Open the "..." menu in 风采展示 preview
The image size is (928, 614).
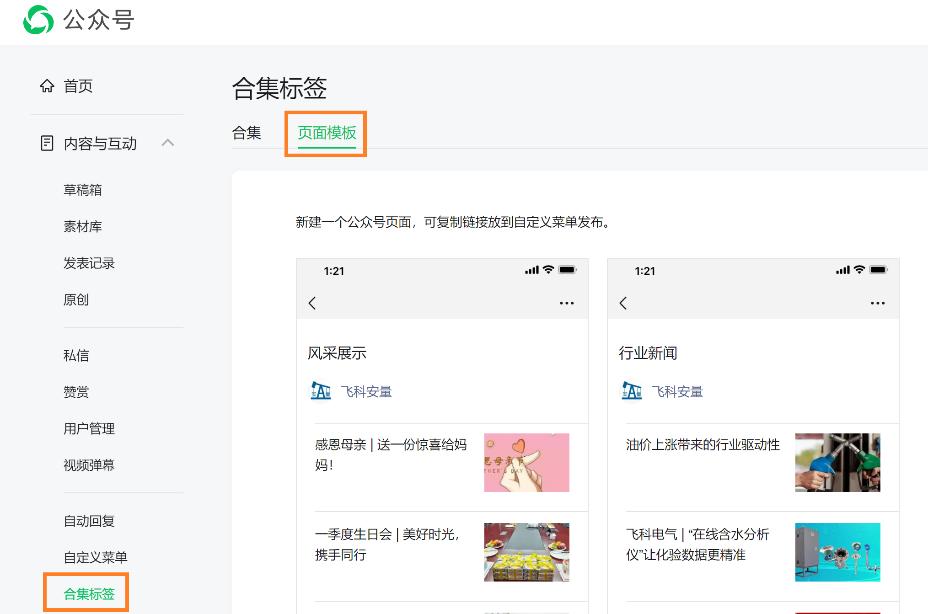point(567,303)
